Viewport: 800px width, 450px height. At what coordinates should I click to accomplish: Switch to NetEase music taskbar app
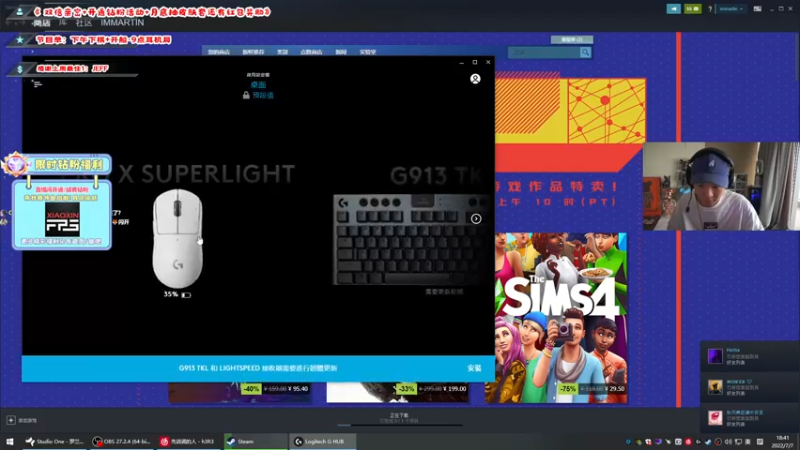188,442
